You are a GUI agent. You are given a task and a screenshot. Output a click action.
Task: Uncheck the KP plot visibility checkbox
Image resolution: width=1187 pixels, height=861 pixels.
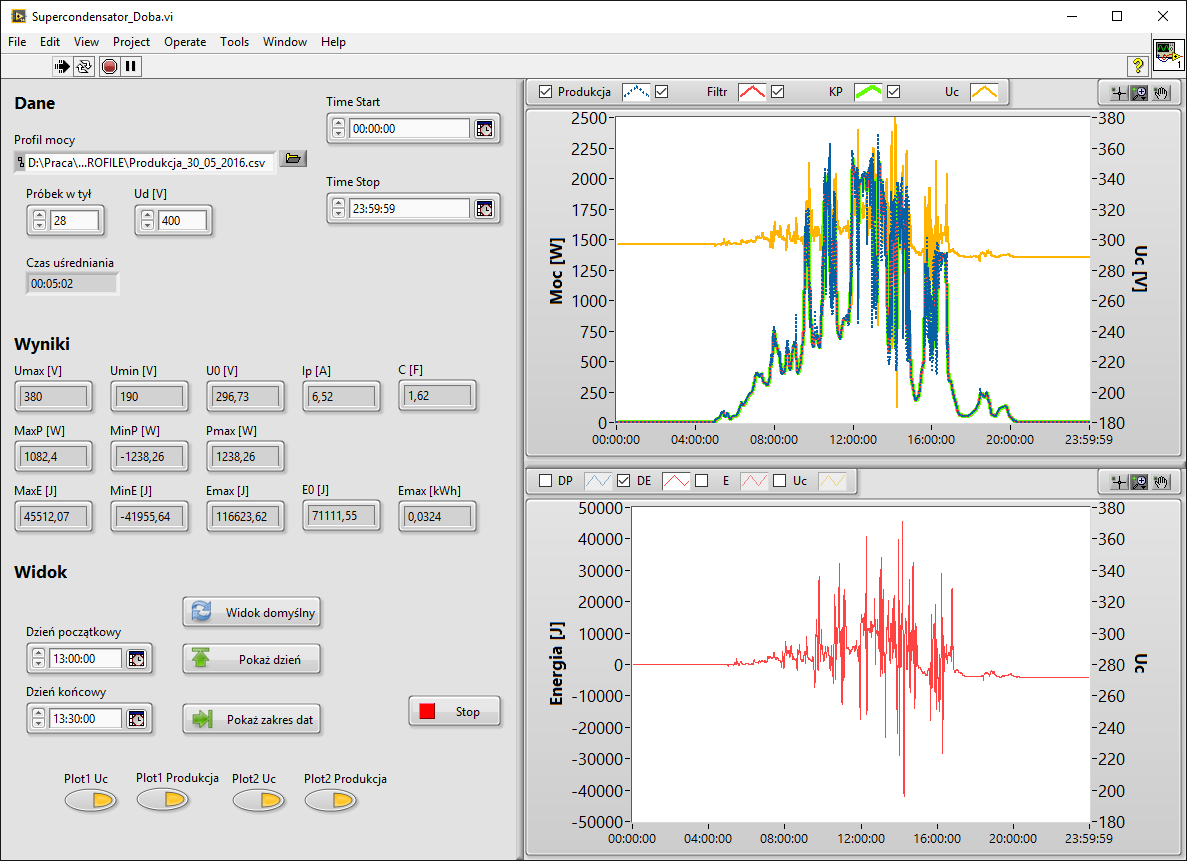(x=777, y=92)
